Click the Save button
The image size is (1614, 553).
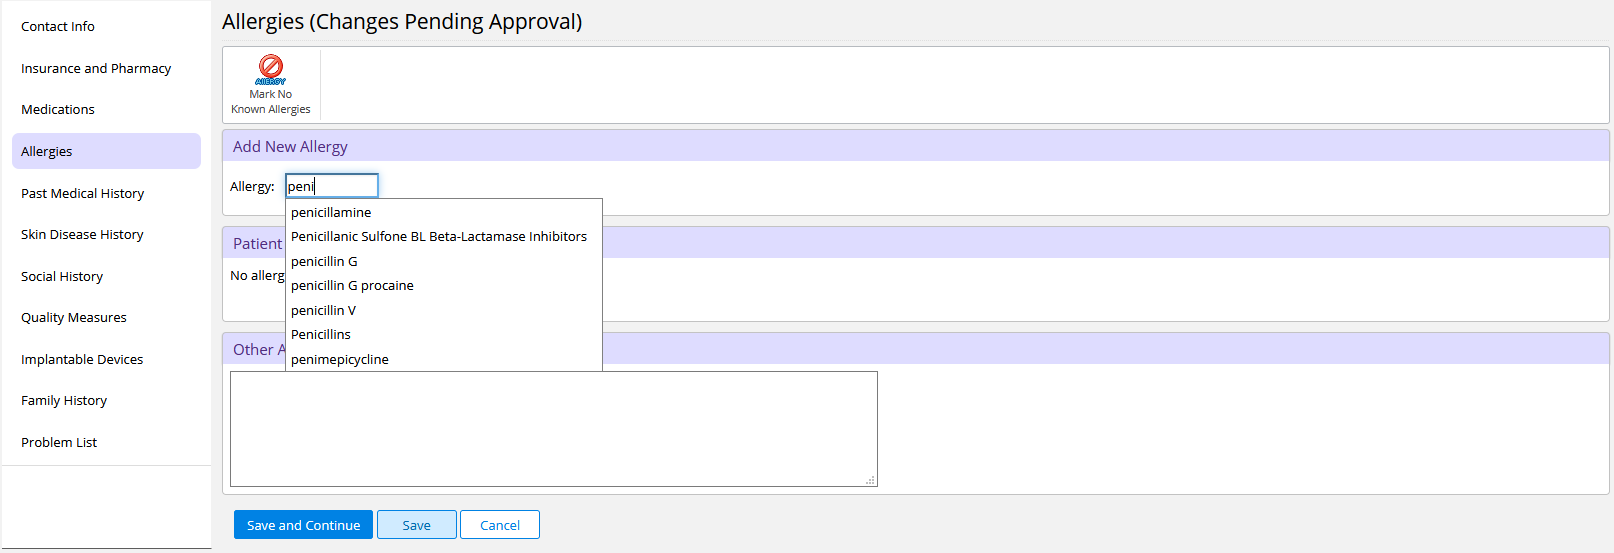tap(417, 525)
